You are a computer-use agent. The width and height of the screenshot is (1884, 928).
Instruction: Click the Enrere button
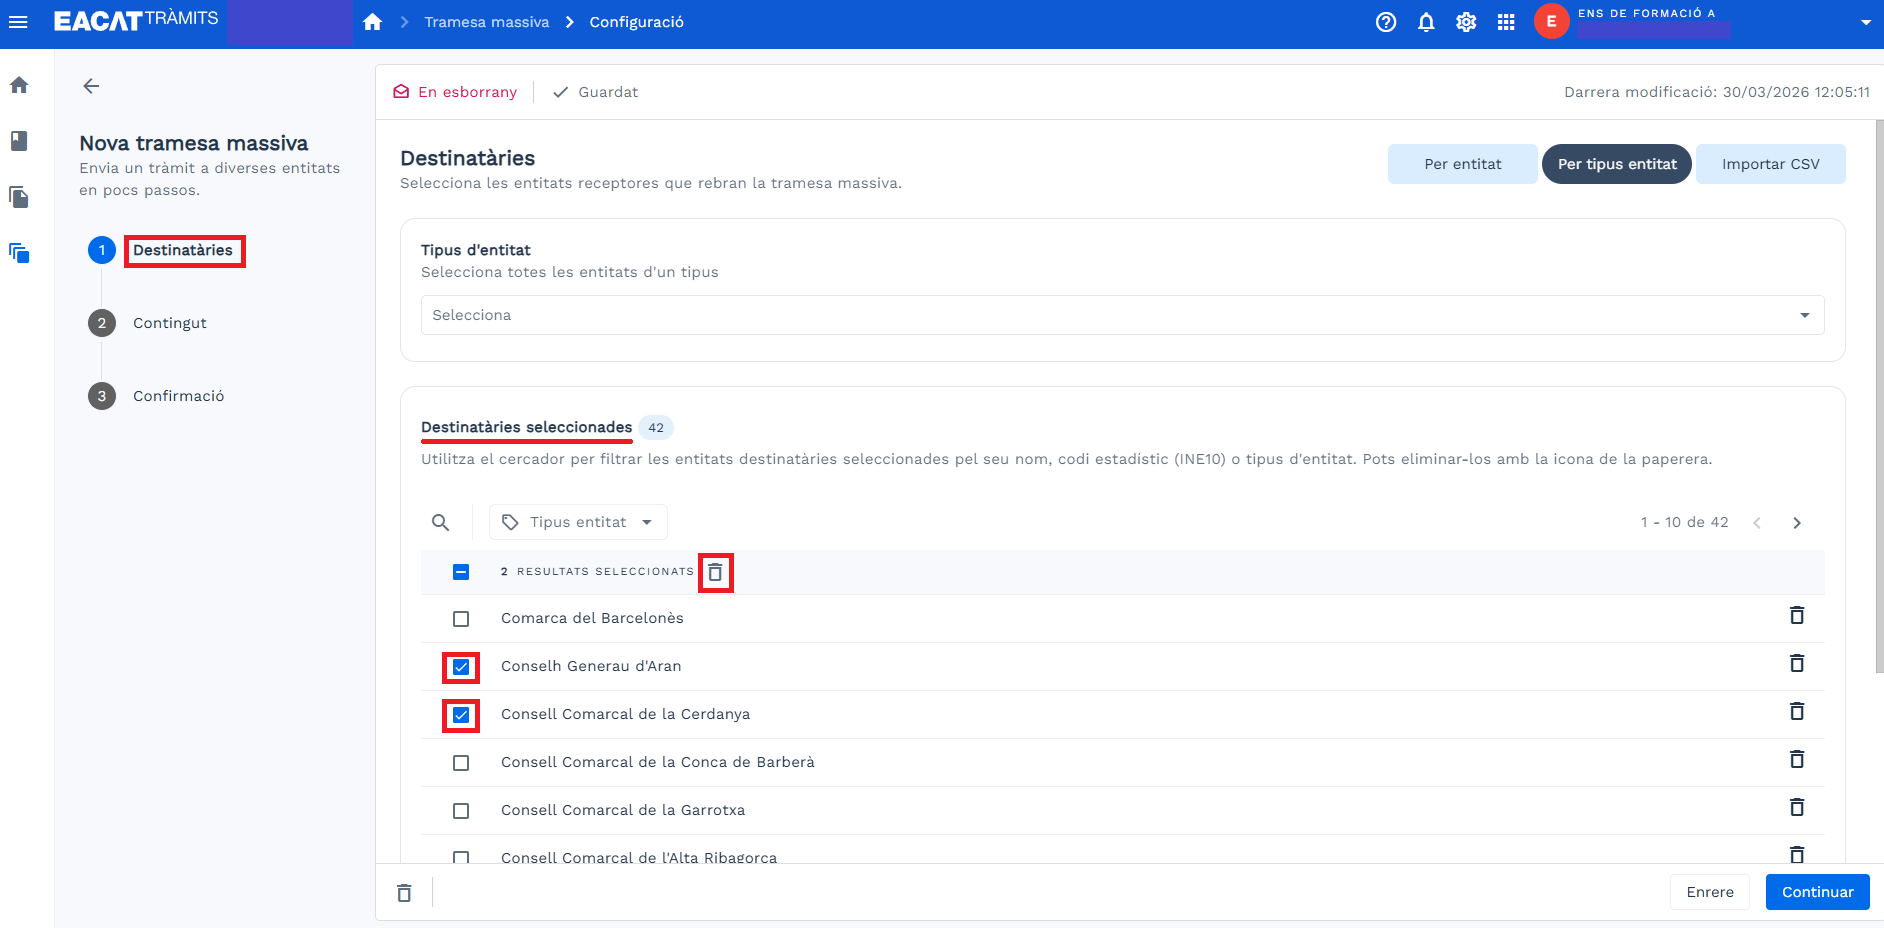click(1709, 892)
